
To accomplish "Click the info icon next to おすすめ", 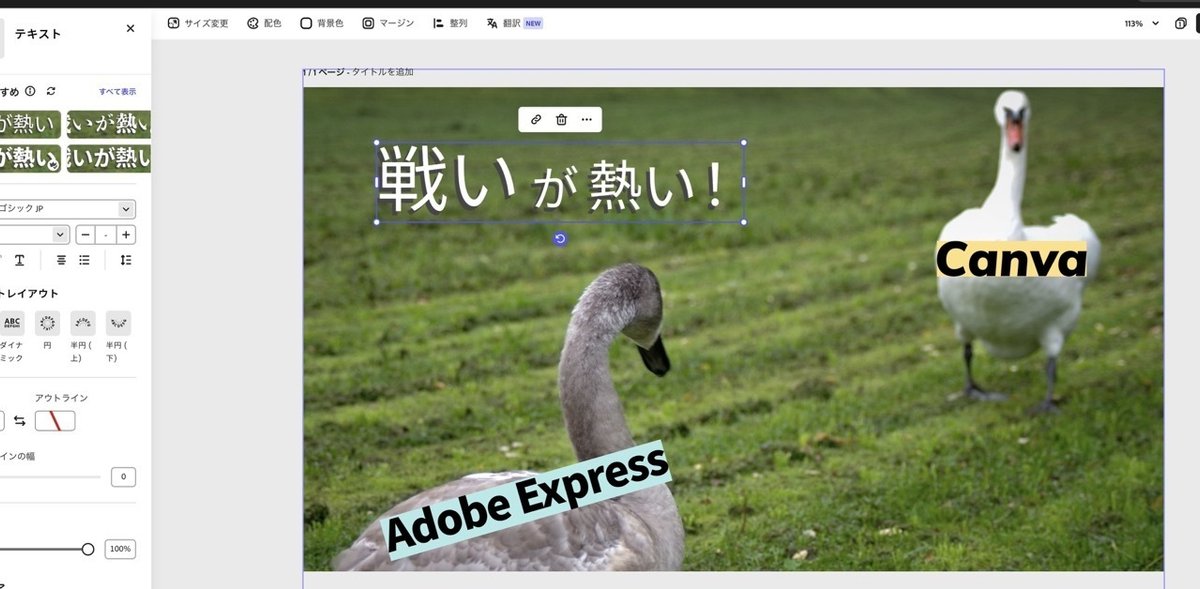I will click(30, 91).
